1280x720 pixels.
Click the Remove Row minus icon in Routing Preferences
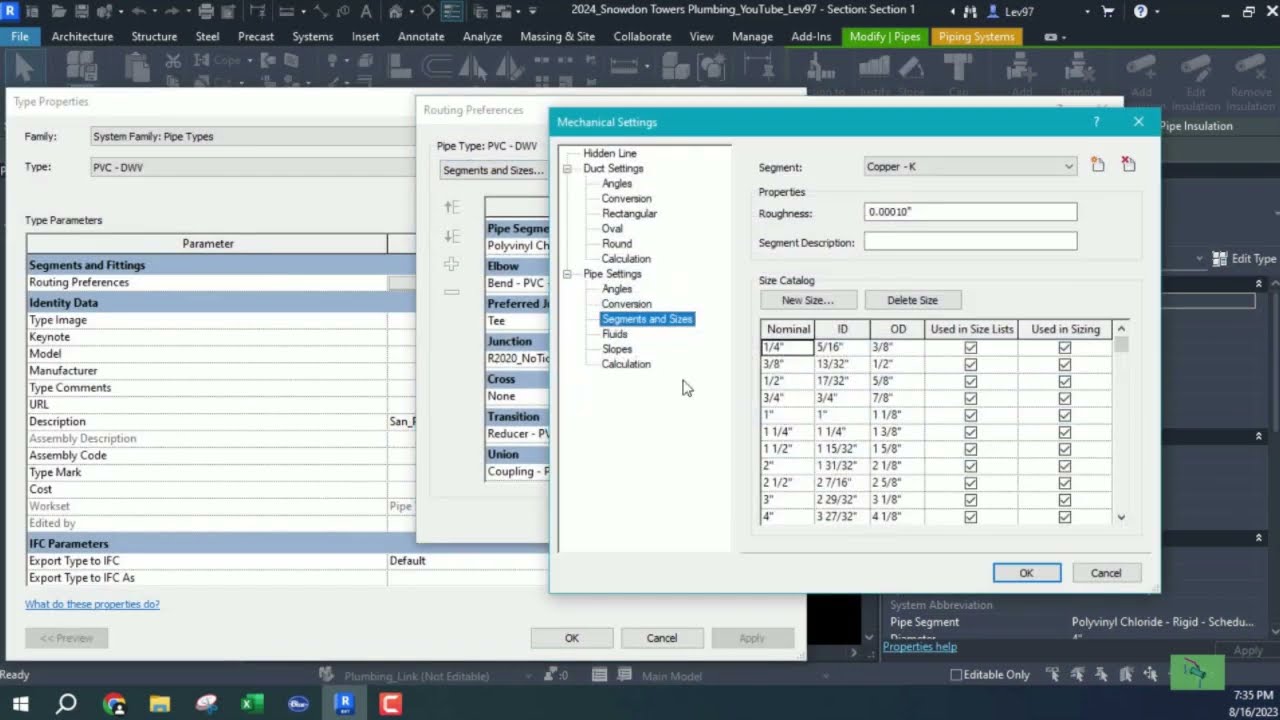pos(452,292)
